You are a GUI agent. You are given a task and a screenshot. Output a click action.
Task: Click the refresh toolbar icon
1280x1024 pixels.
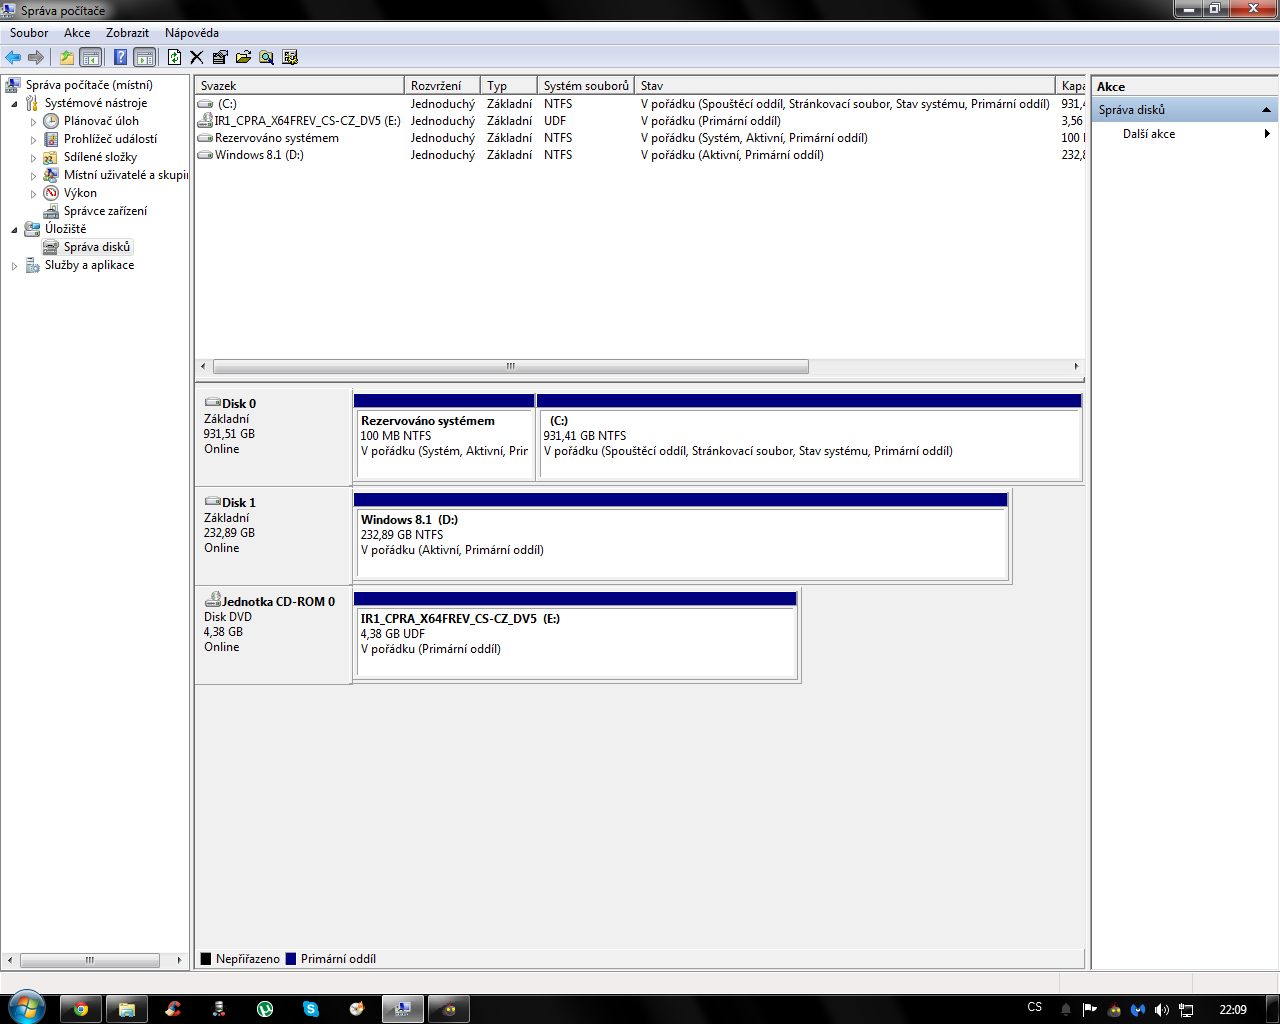(x=174, y=57)
